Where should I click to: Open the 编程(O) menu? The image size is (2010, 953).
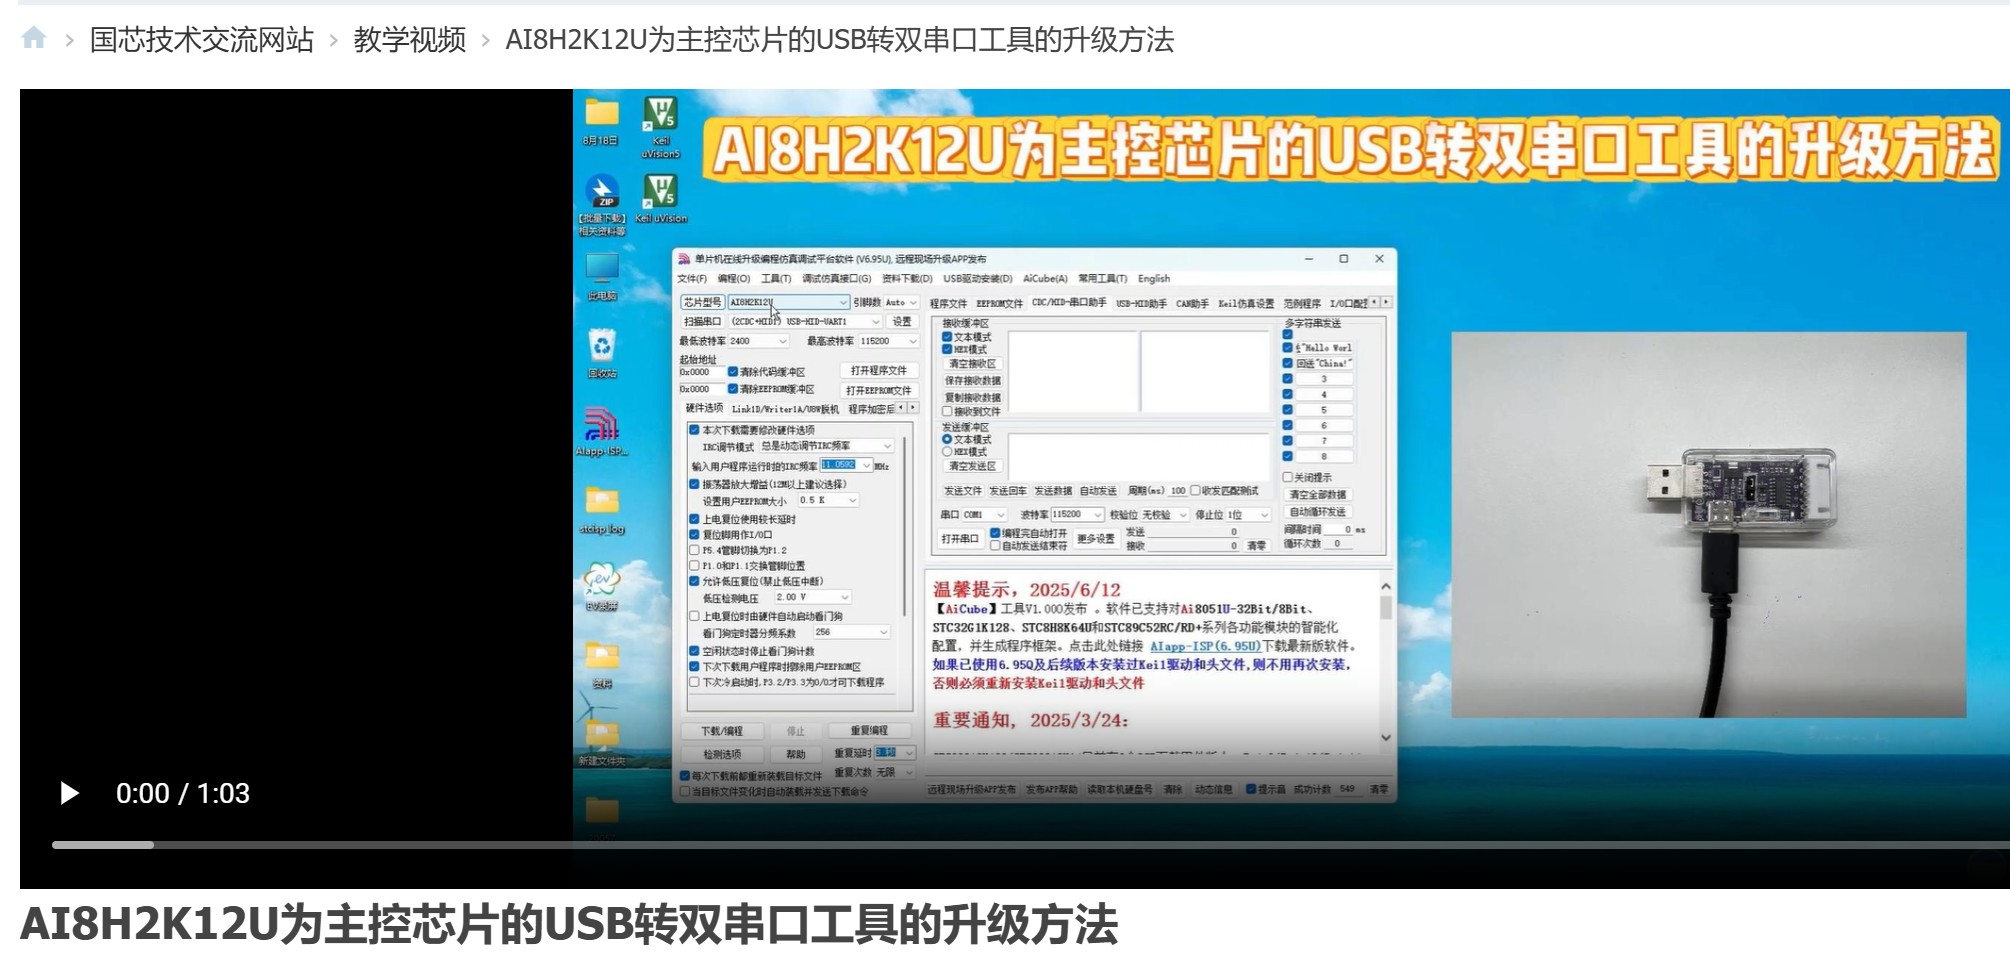click(733, 279)
